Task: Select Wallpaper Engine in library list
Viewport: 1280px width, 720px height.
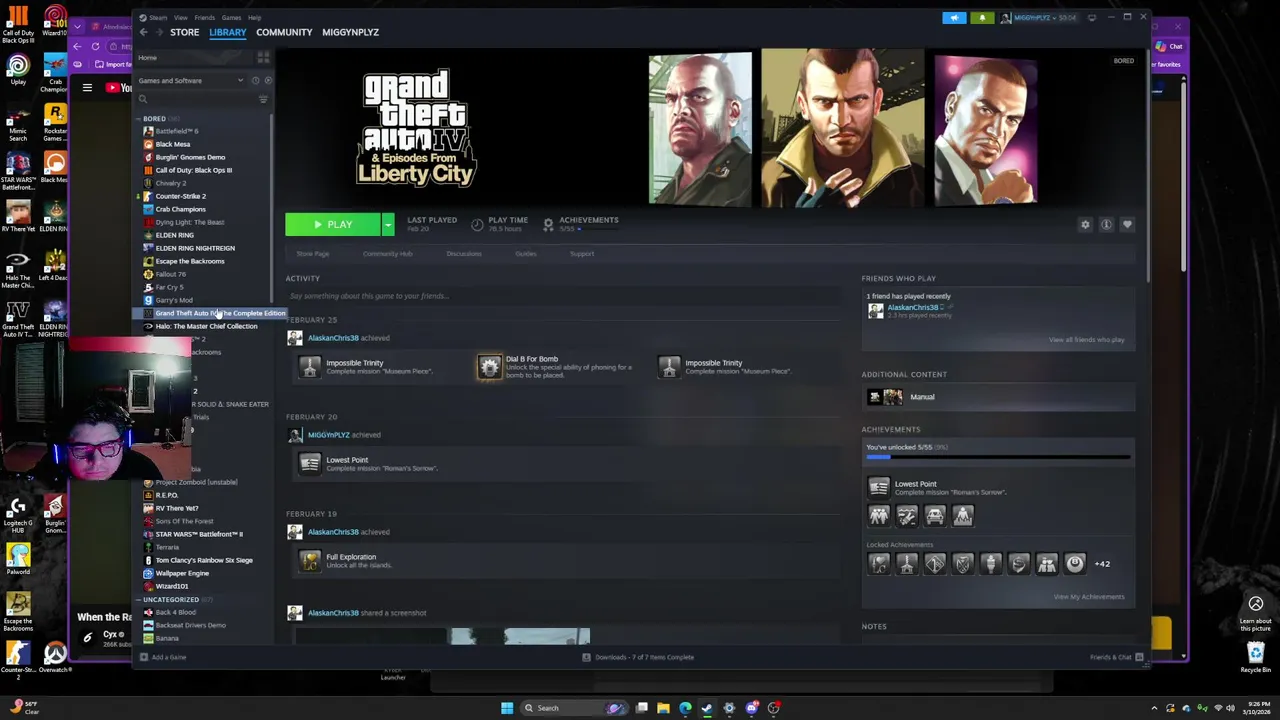Action: click(x=182, y=573)
